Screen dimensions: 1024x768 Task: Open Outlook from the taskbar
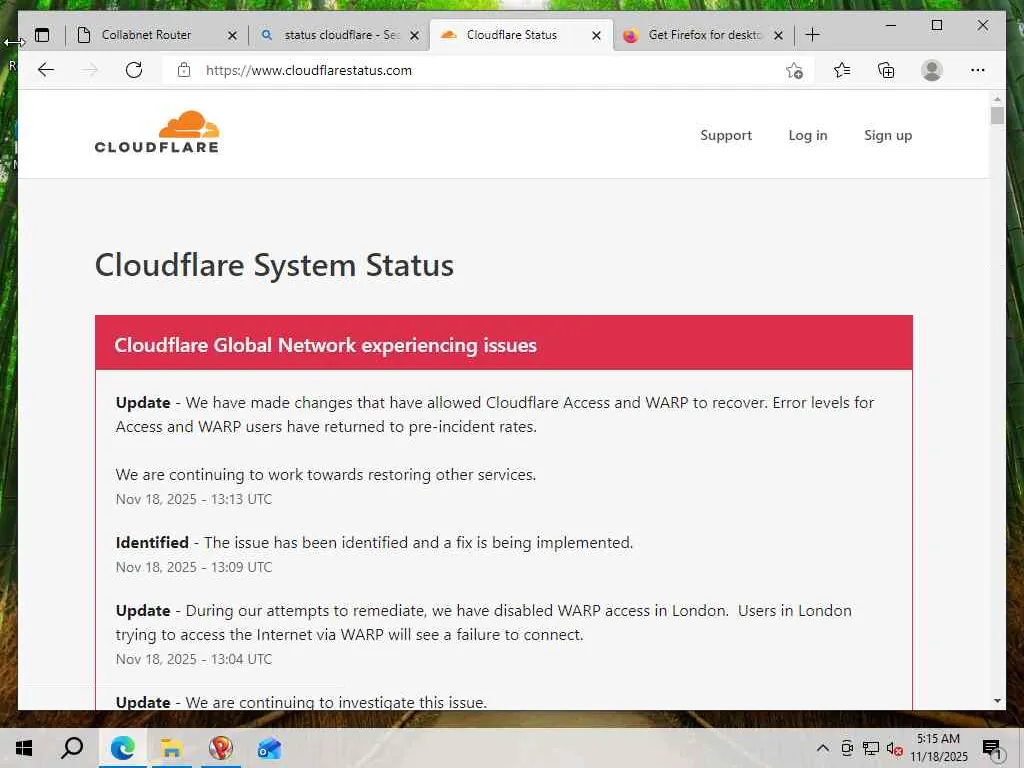pos(269,748)
